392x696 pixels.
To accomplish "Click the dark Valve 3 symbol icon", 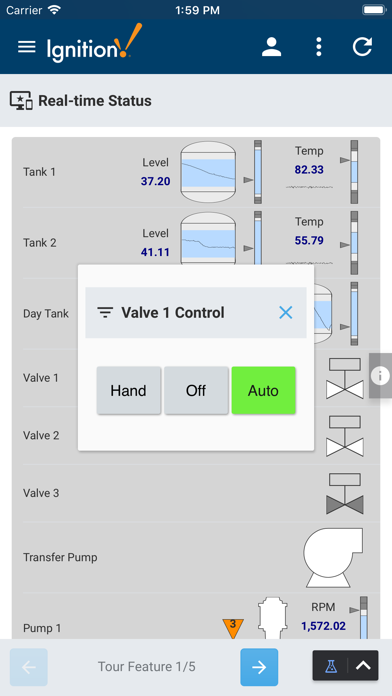I will click(345, 494).
